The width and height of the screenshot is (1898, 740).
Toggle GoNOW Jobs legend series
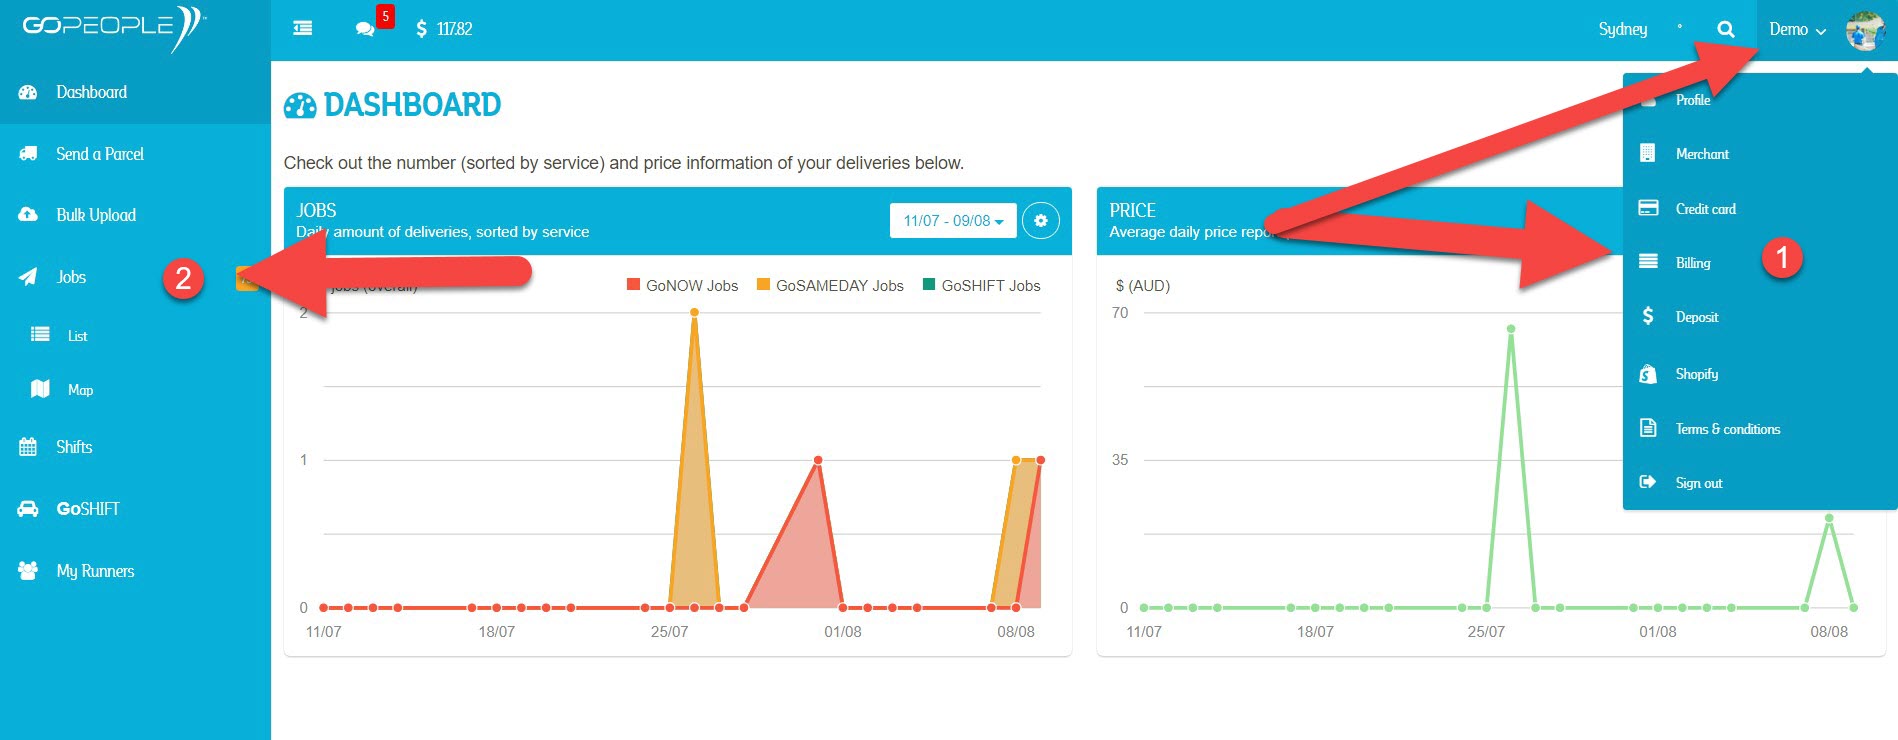683,285
